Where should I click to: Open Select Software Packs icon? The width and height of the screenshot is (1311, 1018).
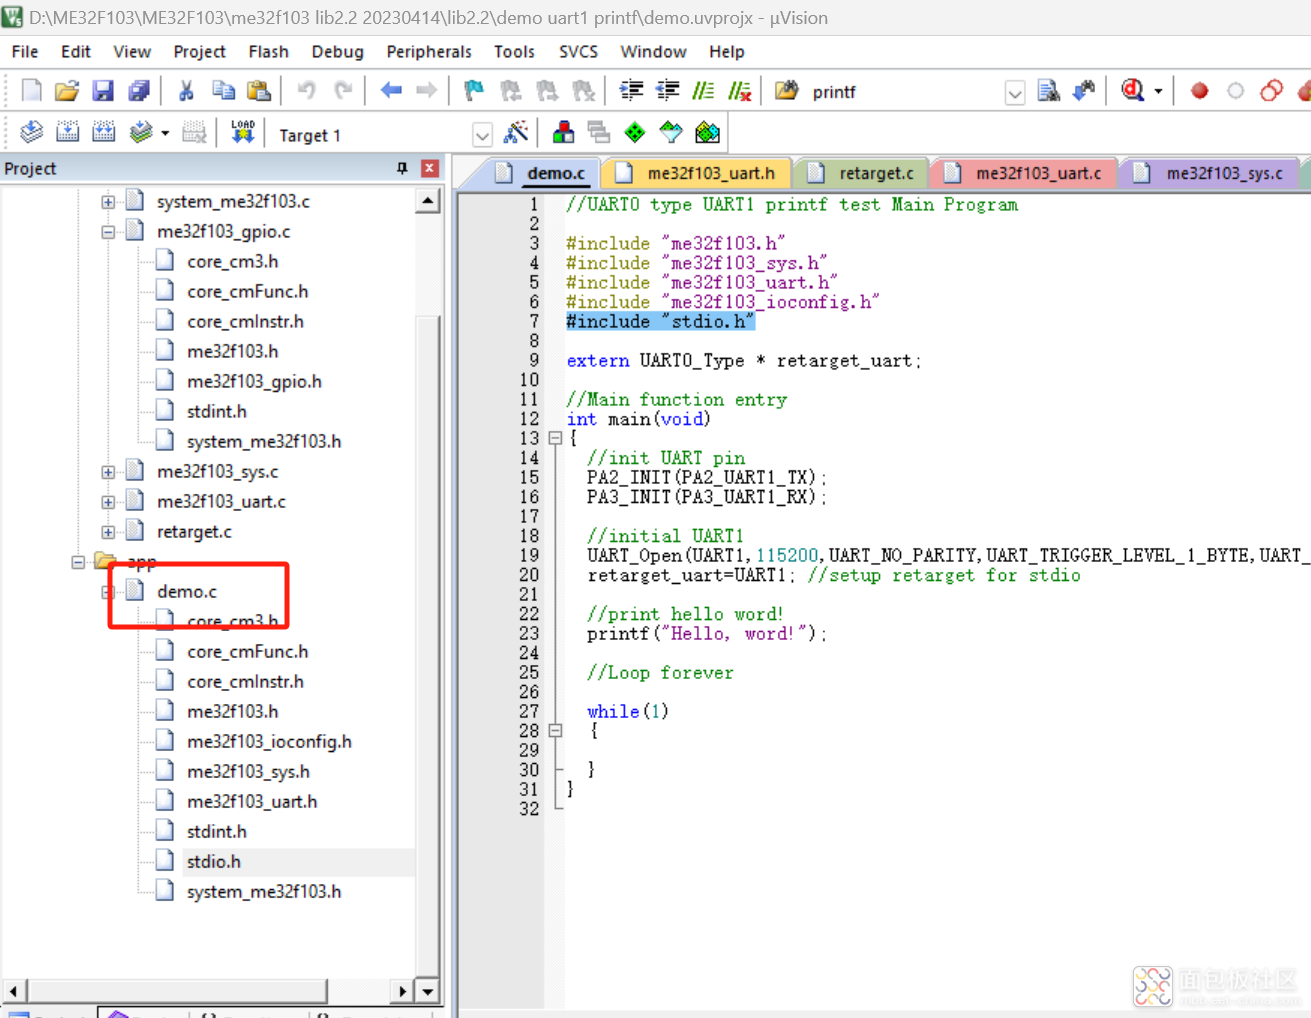click(671, 132)
